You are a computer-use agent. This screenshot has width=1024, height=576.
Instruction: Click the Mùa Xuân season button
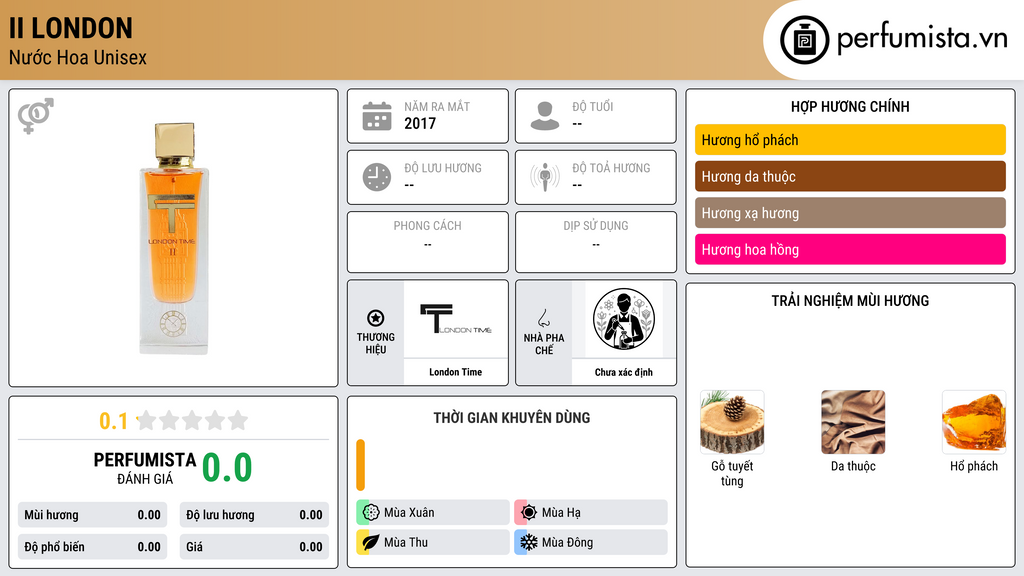pos(433,513)
